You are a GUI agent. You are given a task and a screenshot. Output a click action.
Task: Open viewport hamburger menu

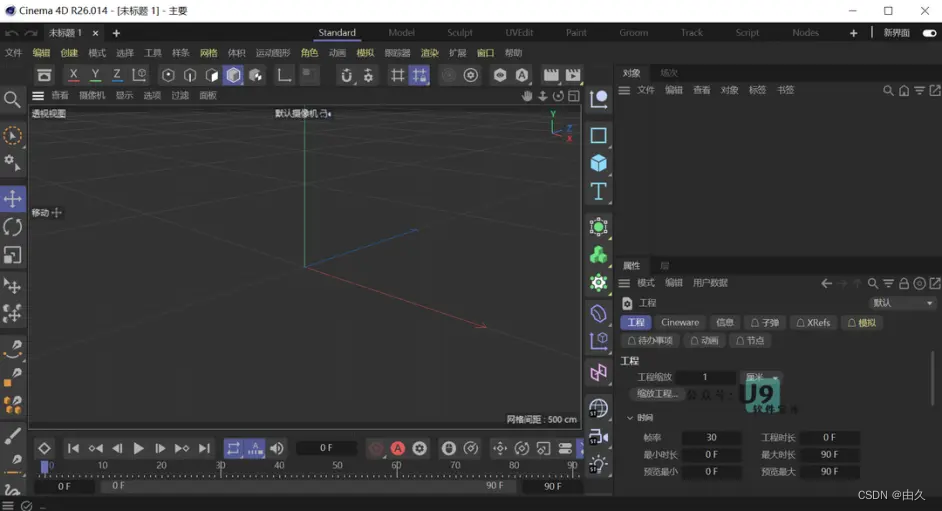coord(38,96)
